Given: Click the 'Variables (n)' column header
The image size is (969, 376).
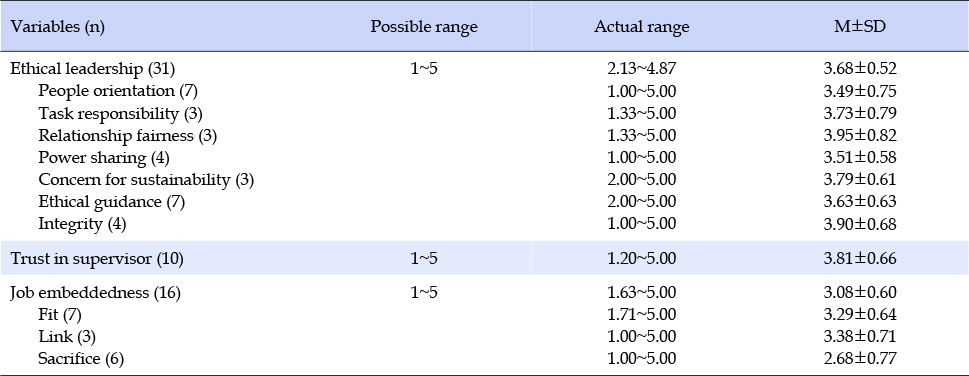Looking at the screenshot, I should coord(57,28).
